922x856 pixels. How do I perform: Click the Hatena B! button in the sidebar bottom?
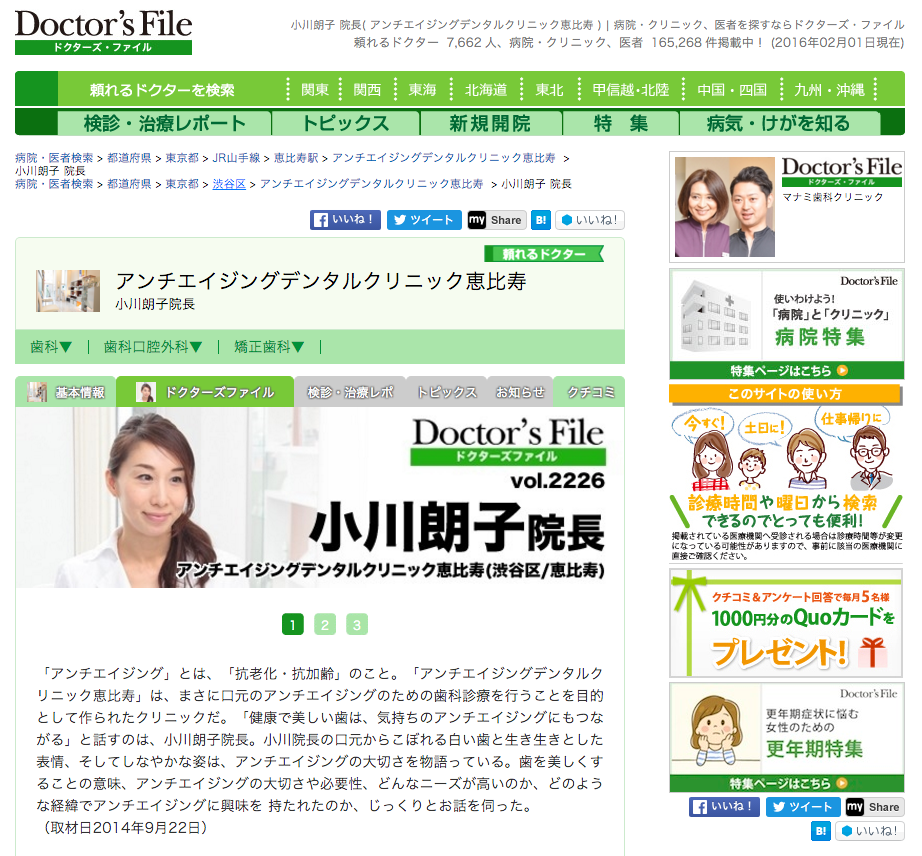[x=821, y=831]
